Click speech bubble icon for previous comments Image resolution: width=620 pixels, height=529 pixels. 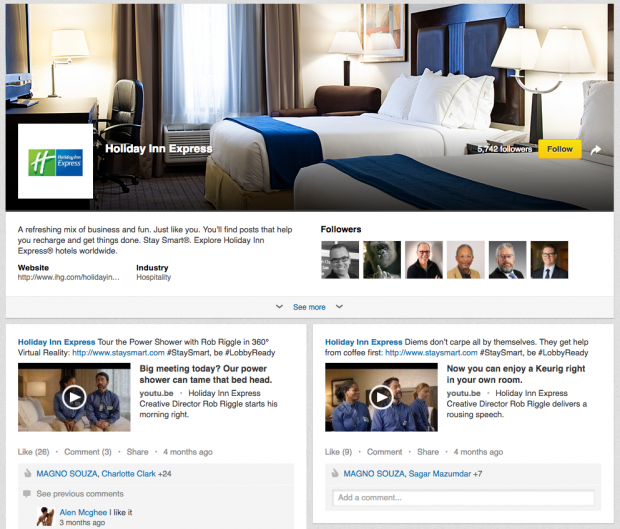(x=27, y=494)
